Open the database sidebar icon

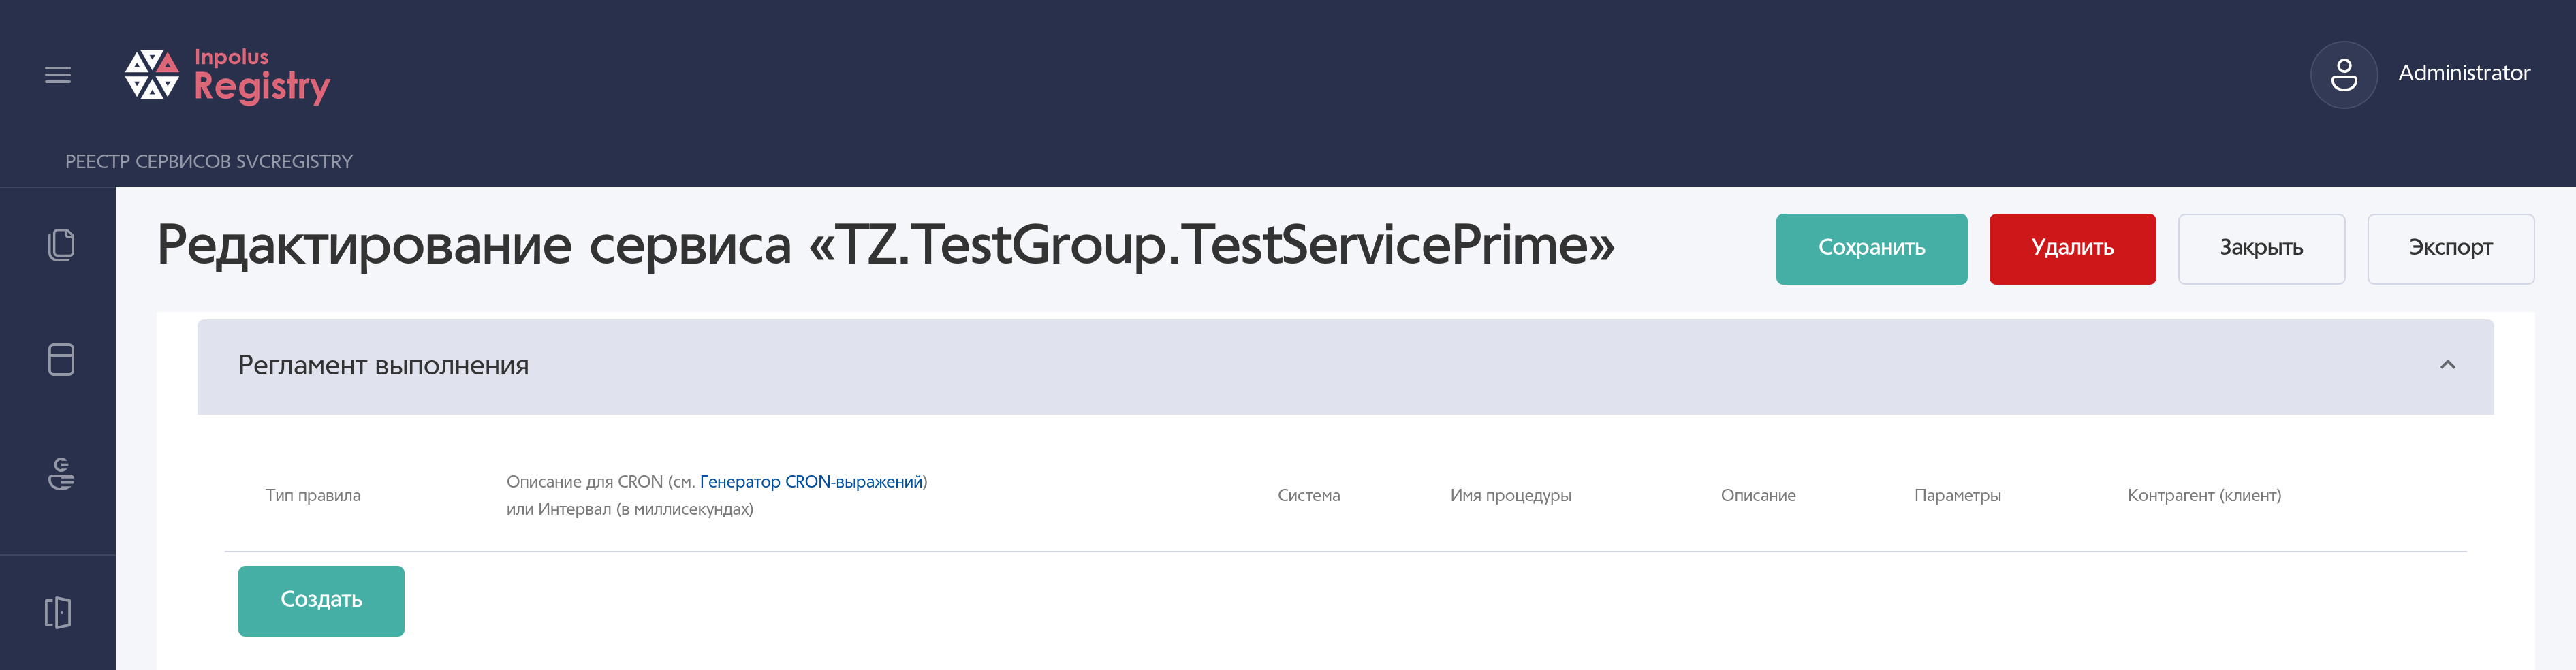coord(61,359)
